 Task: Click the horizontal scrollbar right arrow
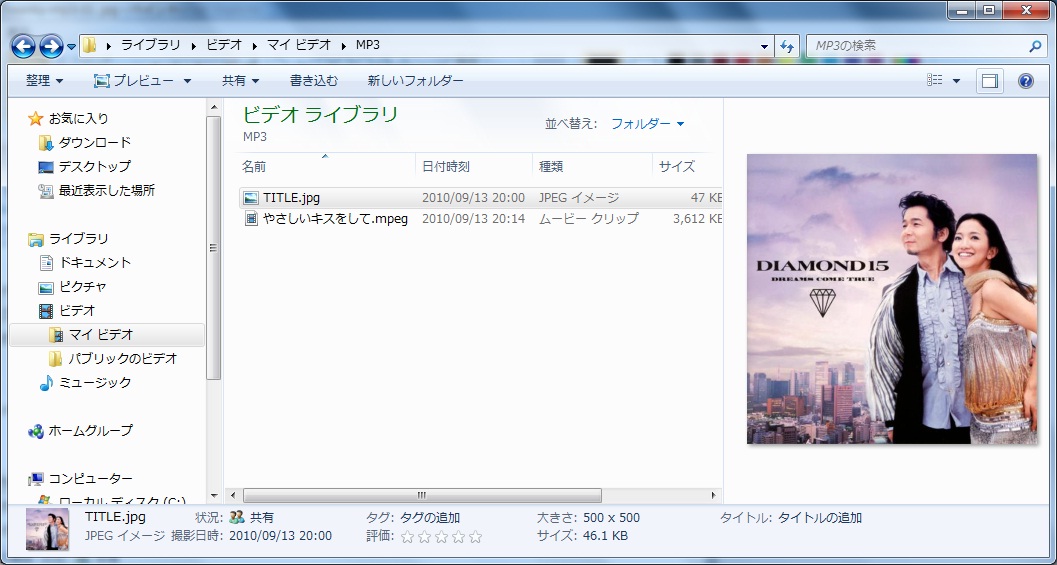point(714,496)
